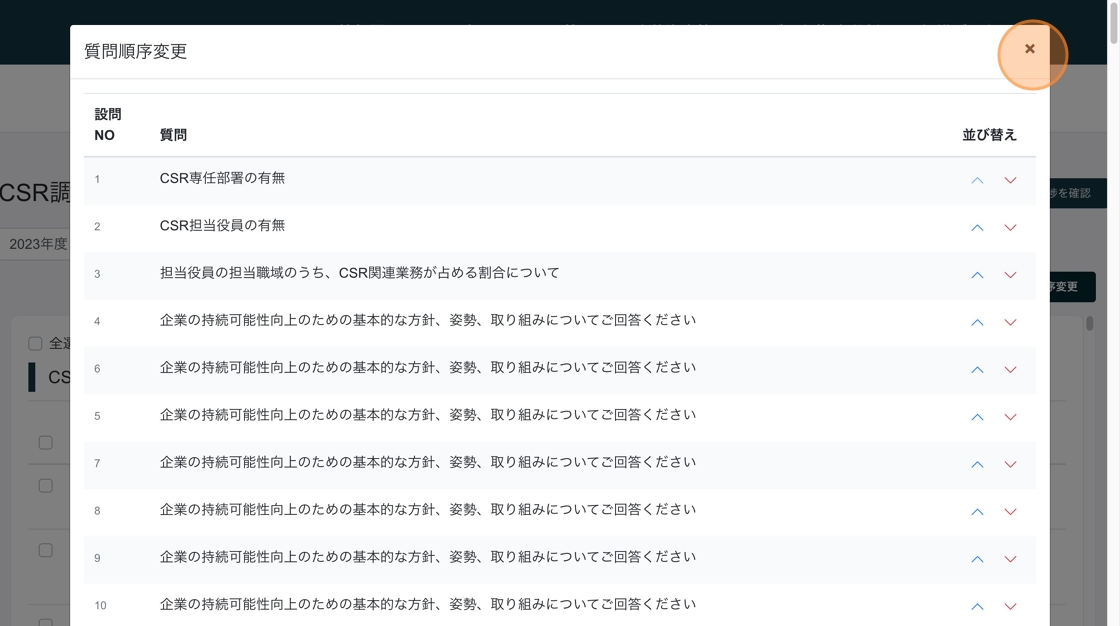This screenshot has height=626, width=1120.
Task: Move question NO 8 up
Action: (977, 512)
